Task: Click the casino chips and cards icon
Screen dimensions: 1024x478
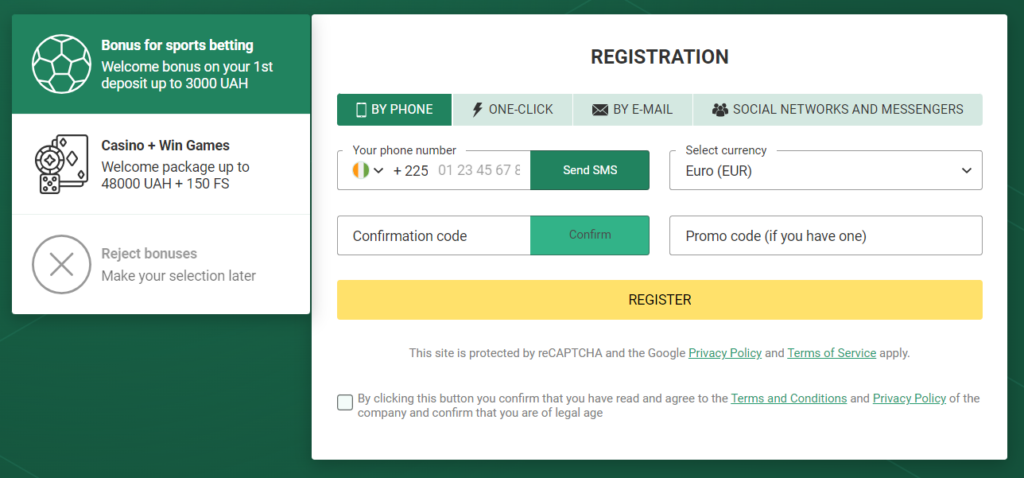Action: pyautogui.click(x=61, y=164)
